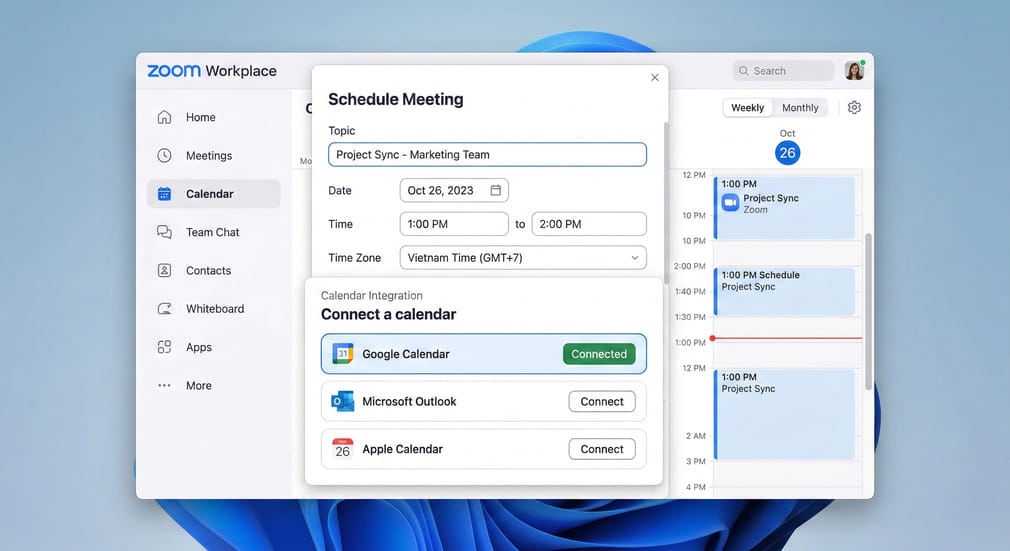Click the Google Calendar Connected button
The image size is (1010, 551).
[599, 354]
